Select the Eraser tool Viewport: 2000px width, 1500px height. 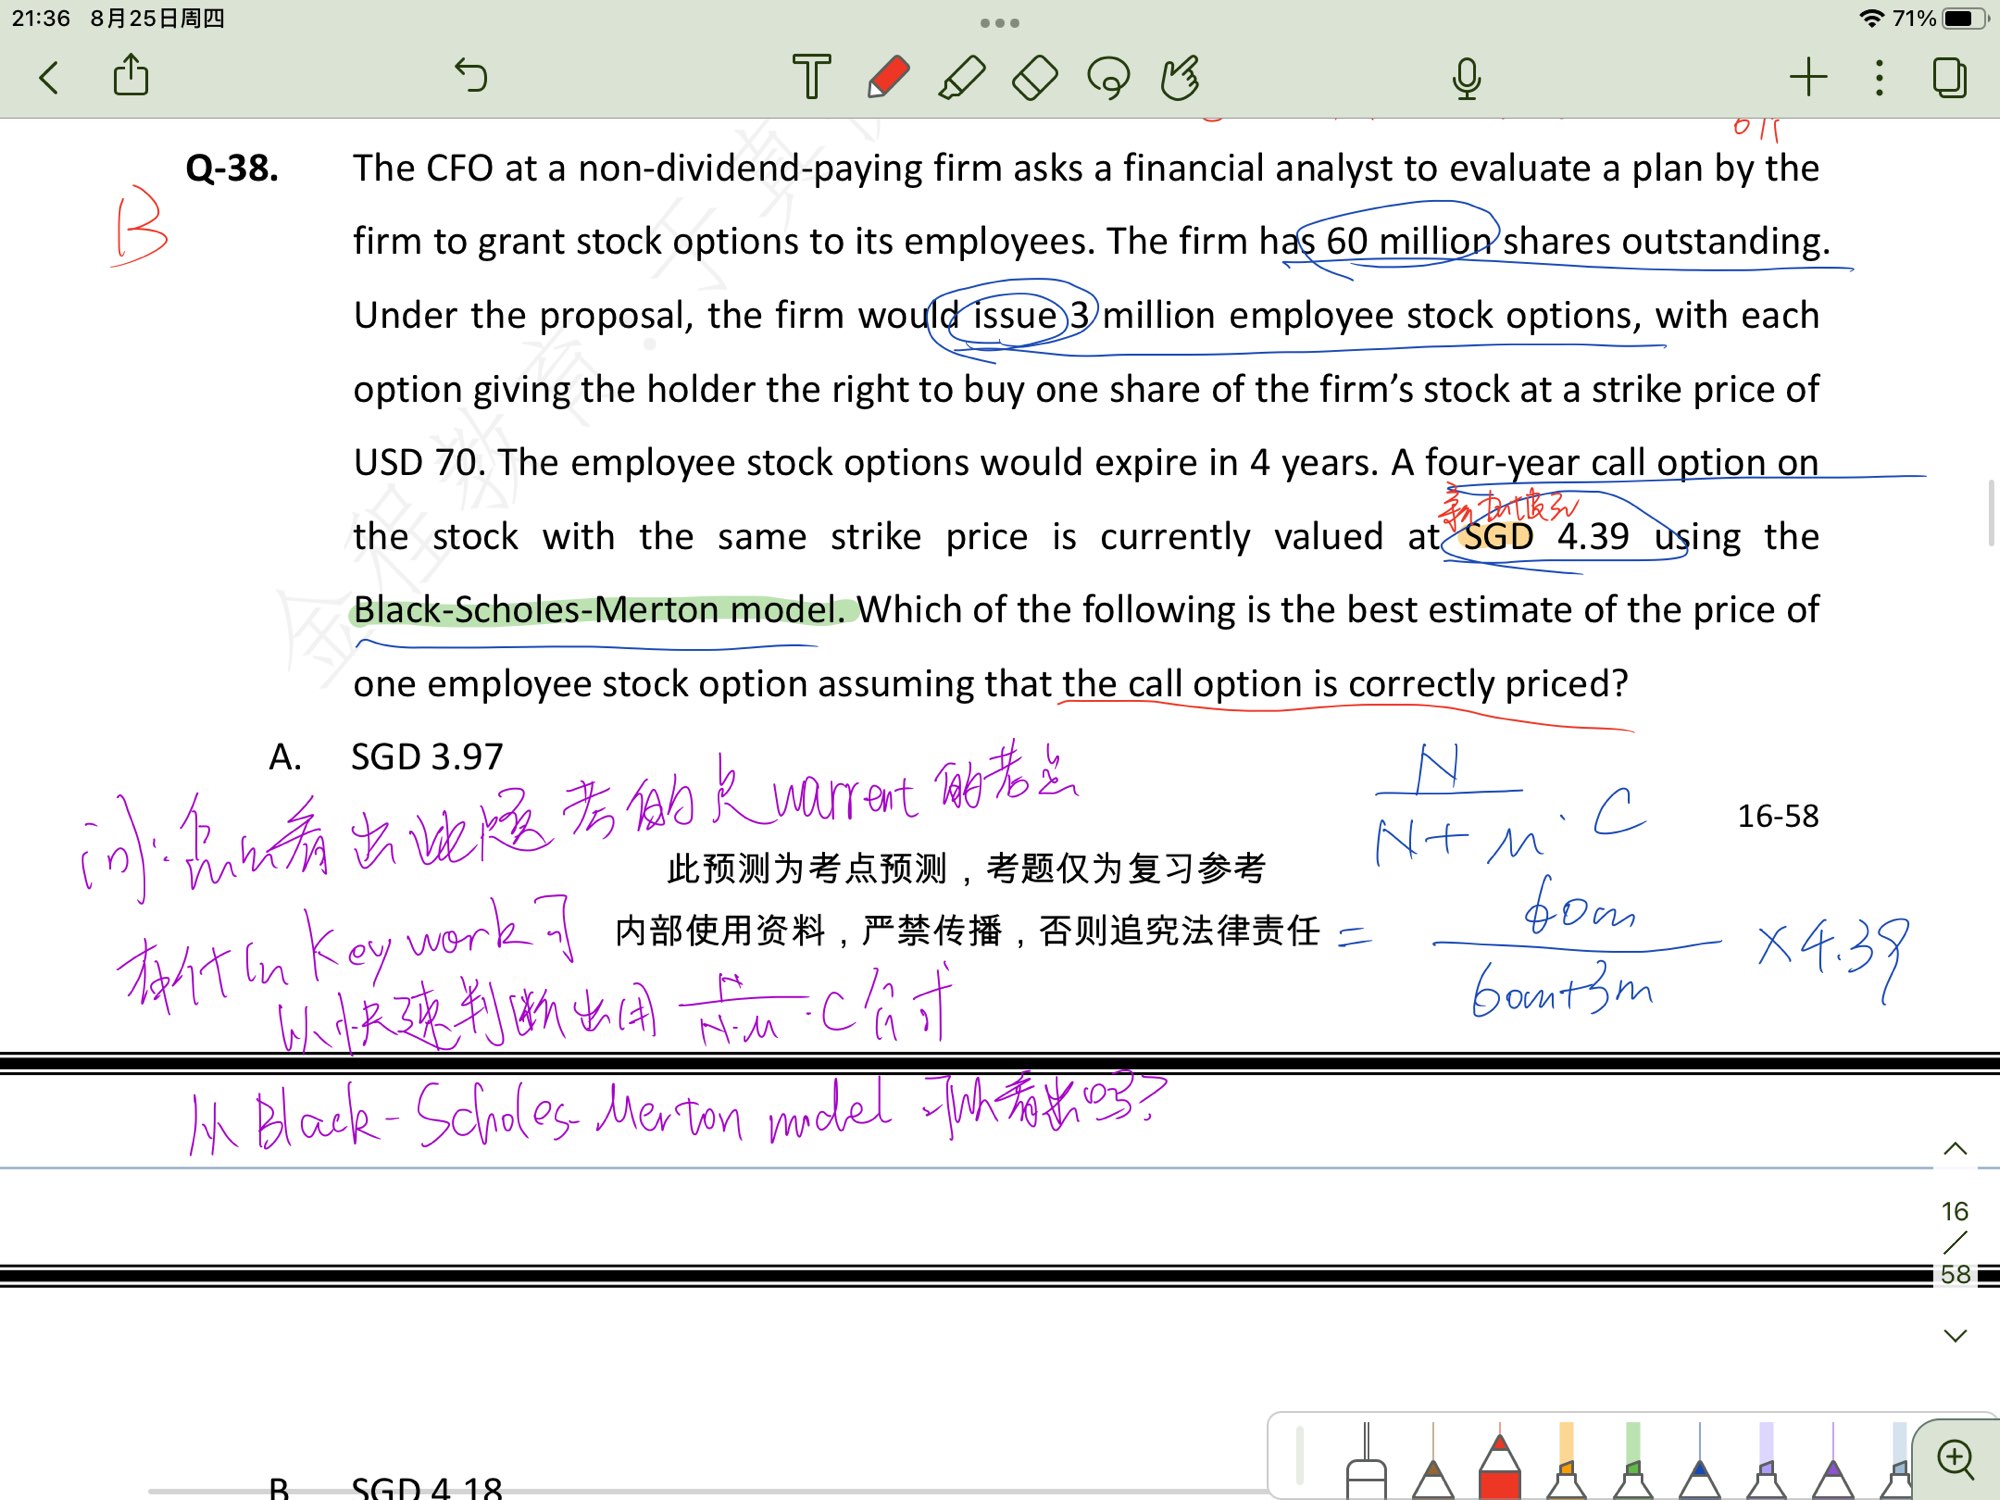tap(1035, 77)
